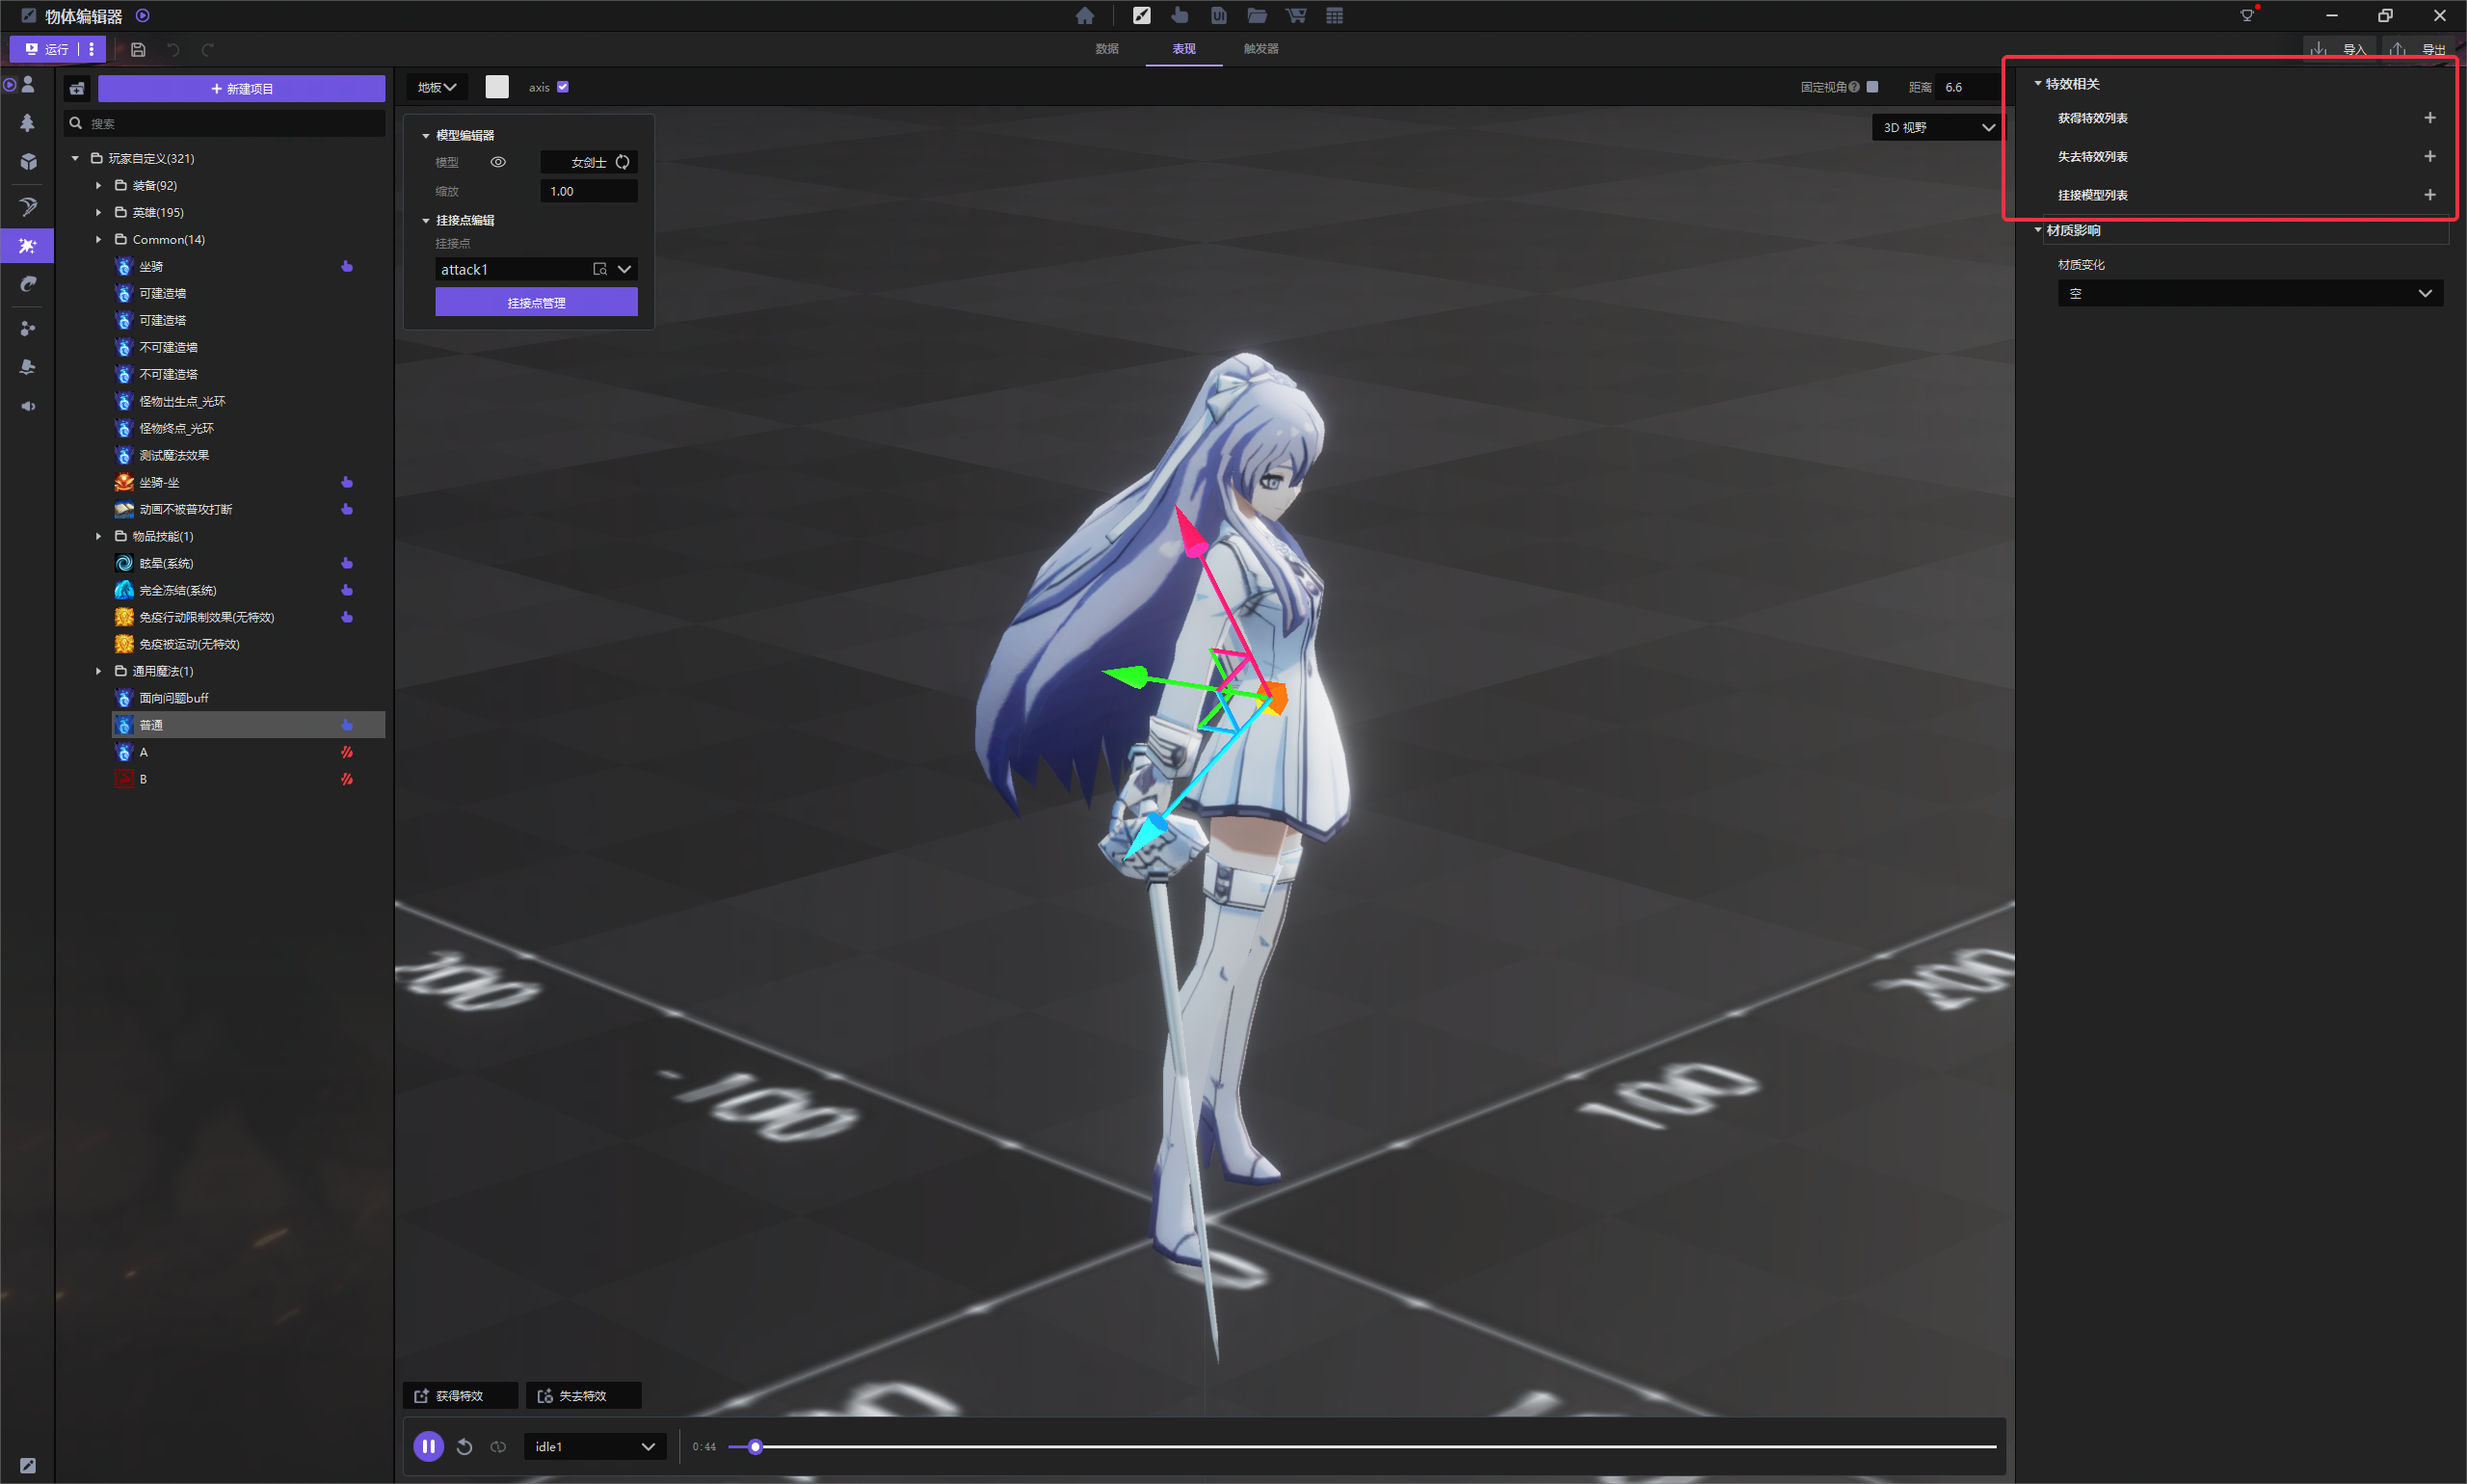Expand the 装备(92) folder

pos(98,185)
